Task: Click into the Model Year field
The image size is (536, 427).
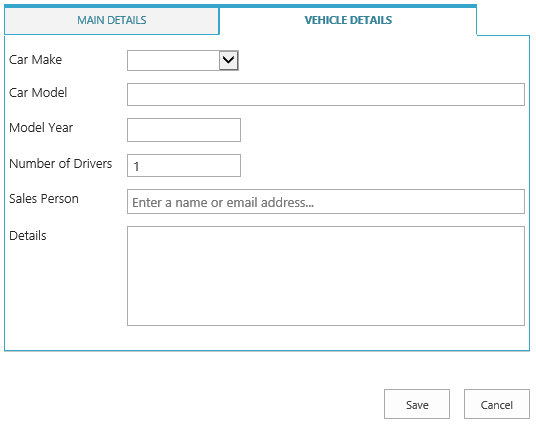Action: click(x=184, y=130)
